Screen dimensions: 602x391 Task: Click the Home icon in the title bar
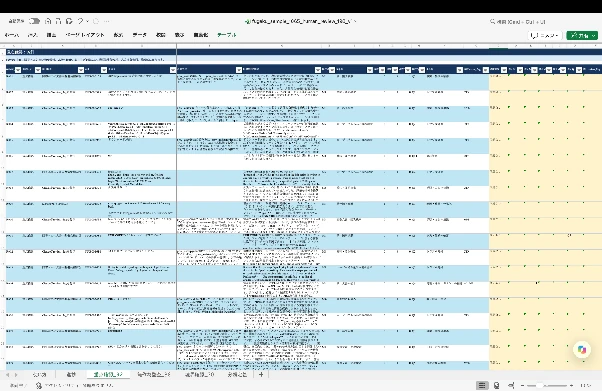point(48,21)
